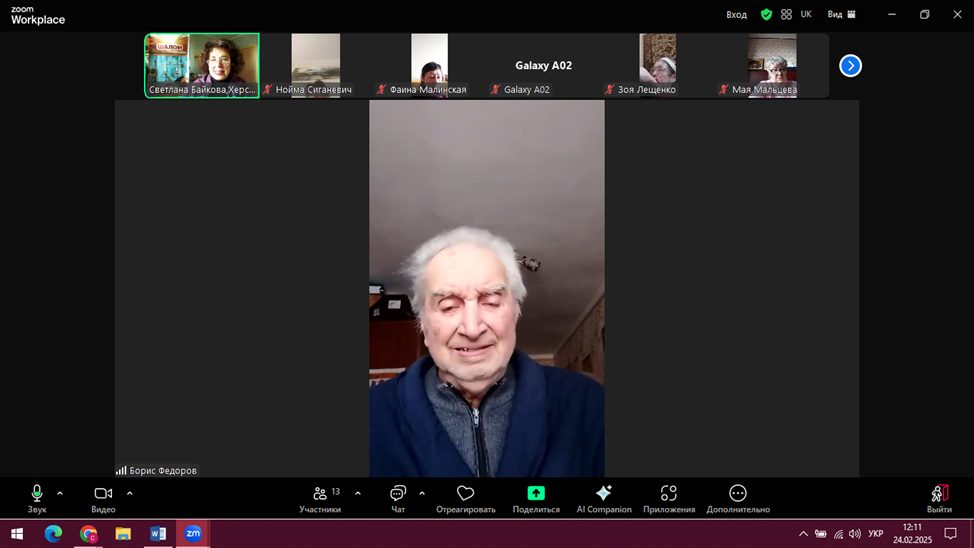This screenshot has height=548, width=974.
Task: Open the Участники participants panel
Action: pyautogui.click(x=320, y=498)
